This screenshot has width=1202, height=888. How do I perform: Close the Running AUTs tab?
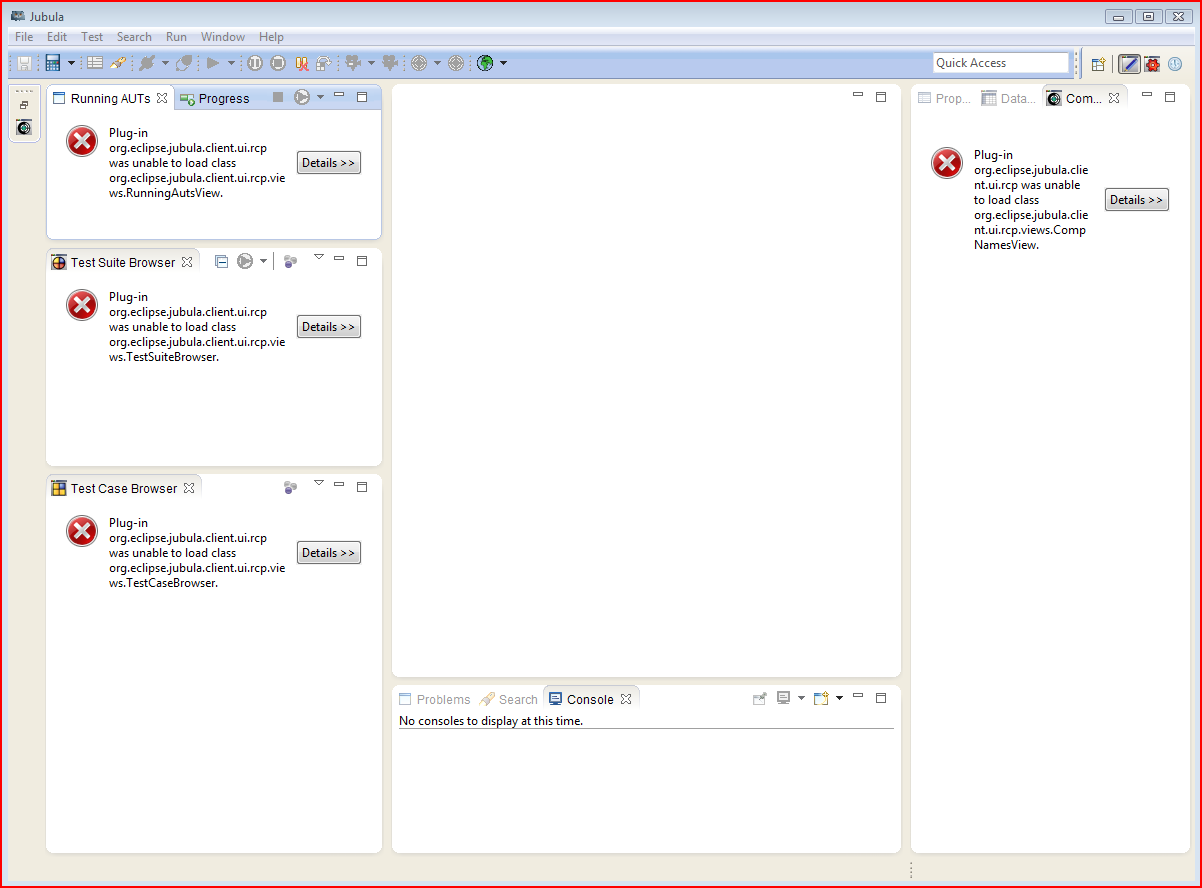click(x=162, y=98)
